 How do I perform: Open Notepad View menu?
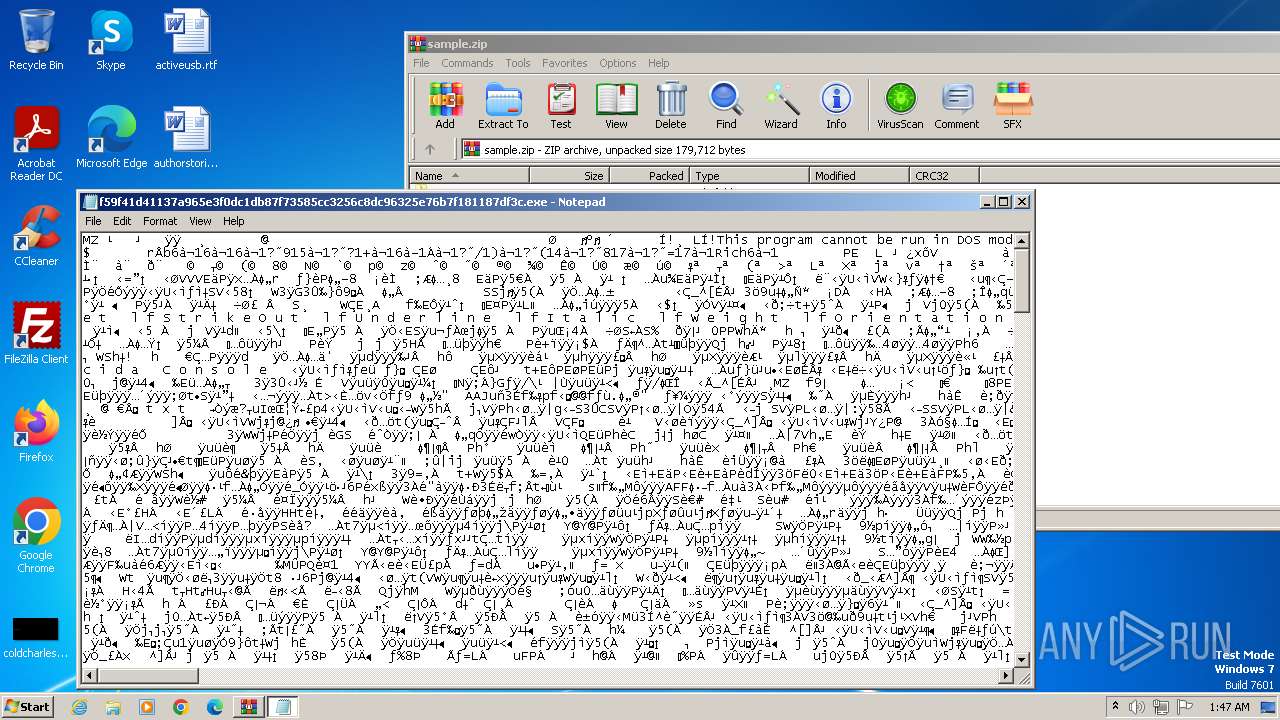tap(200, 221)
